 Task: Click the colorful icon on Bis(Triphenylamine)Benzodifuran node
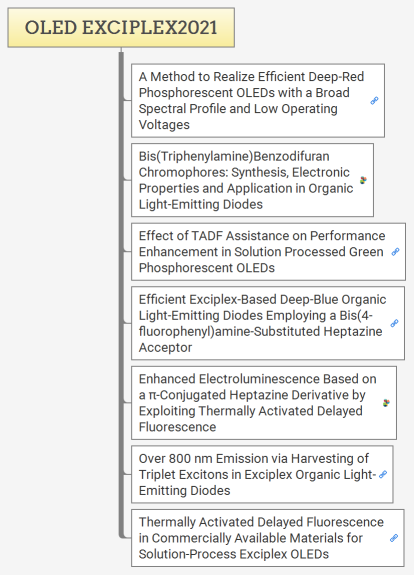[x=363, y=180]
